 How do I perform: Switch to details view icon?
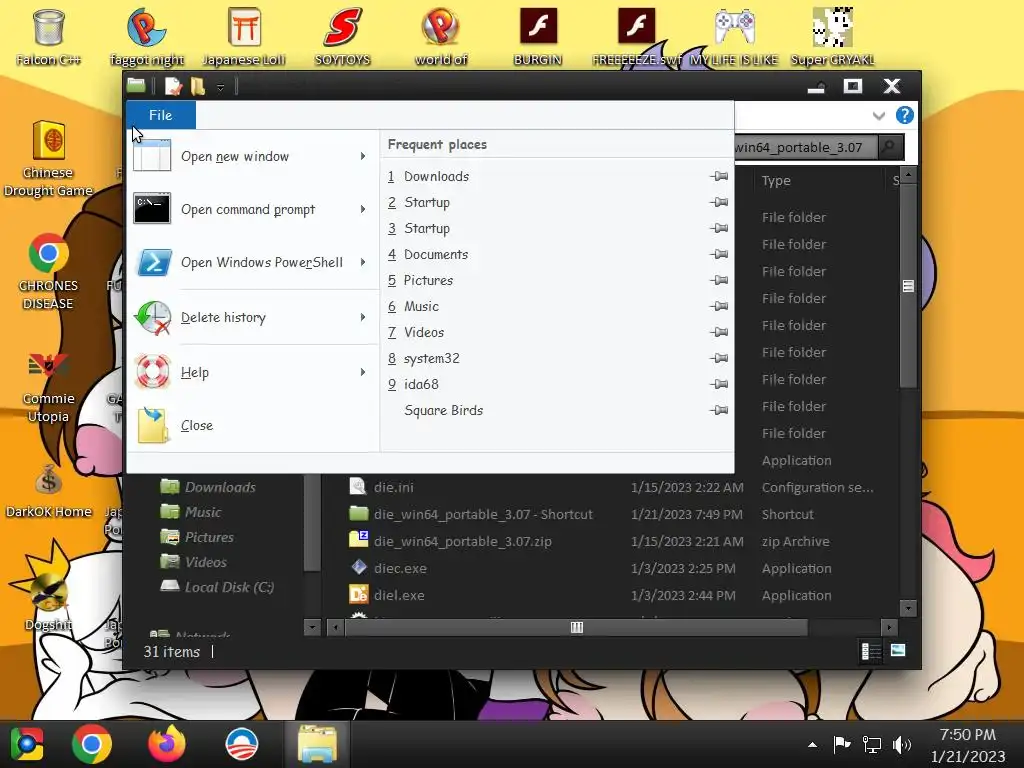(871, 651)
